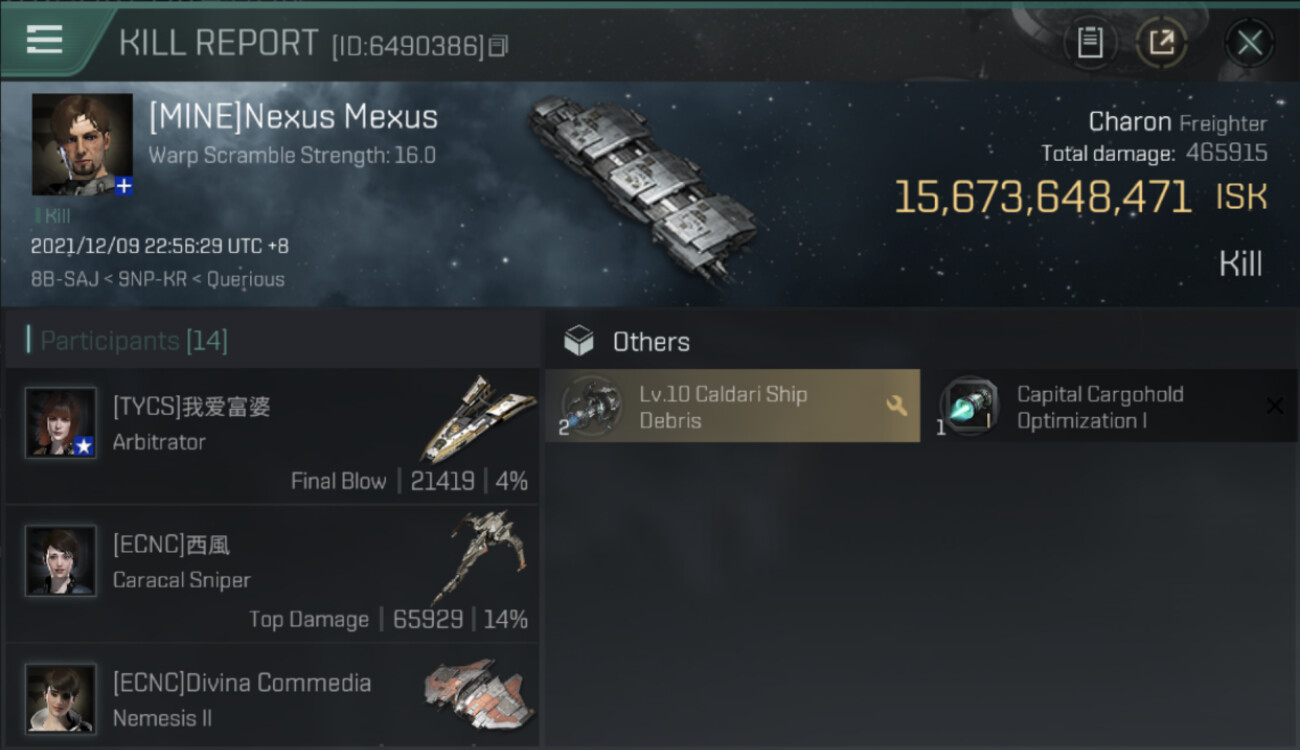Select Lv.10 Caldari Ship Debris item
Screen dimensions: 1300x750
click(730, 407)
